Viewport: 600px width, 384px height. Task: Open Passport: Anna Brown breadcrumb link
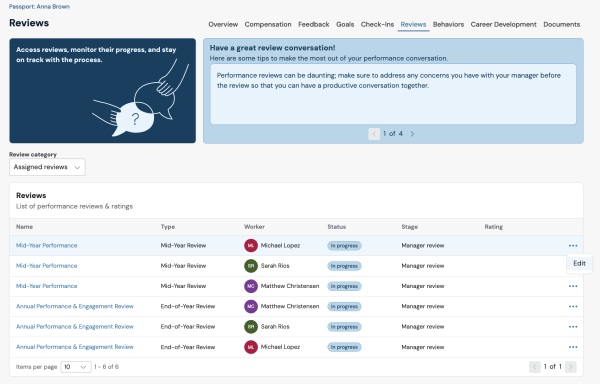pos(39,7)
